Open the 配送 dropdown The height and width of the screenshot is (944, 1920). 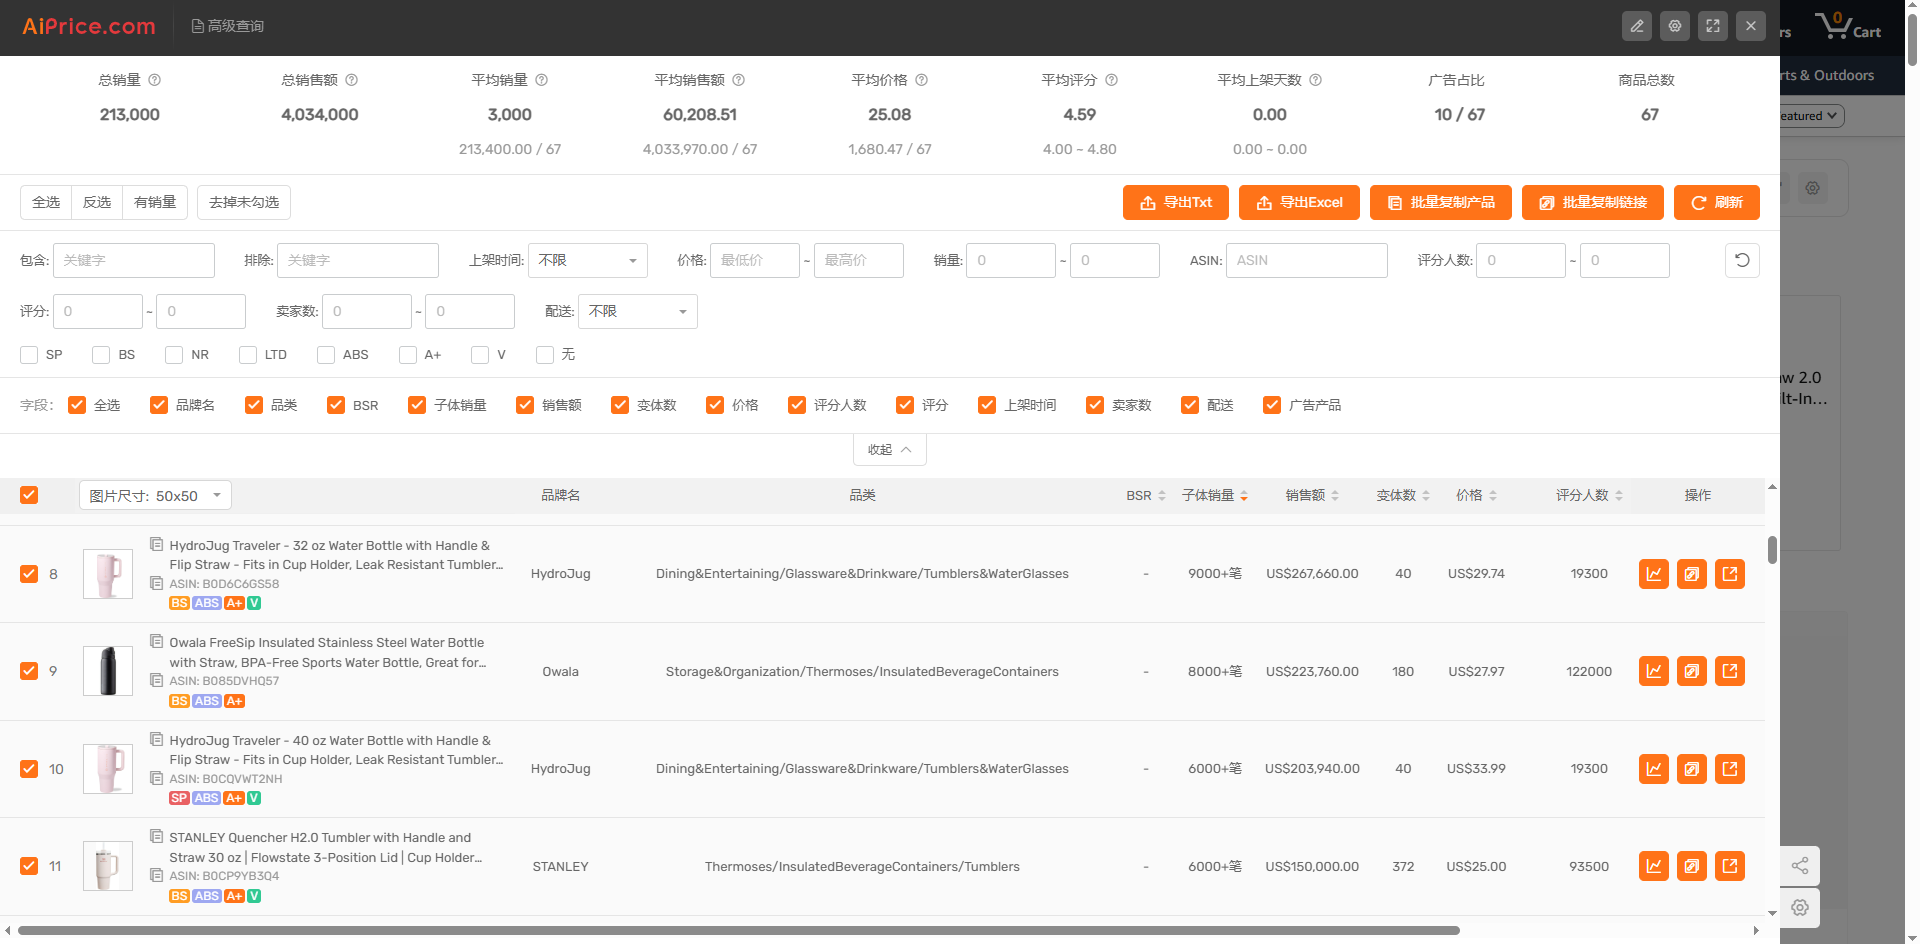(638, 311)
